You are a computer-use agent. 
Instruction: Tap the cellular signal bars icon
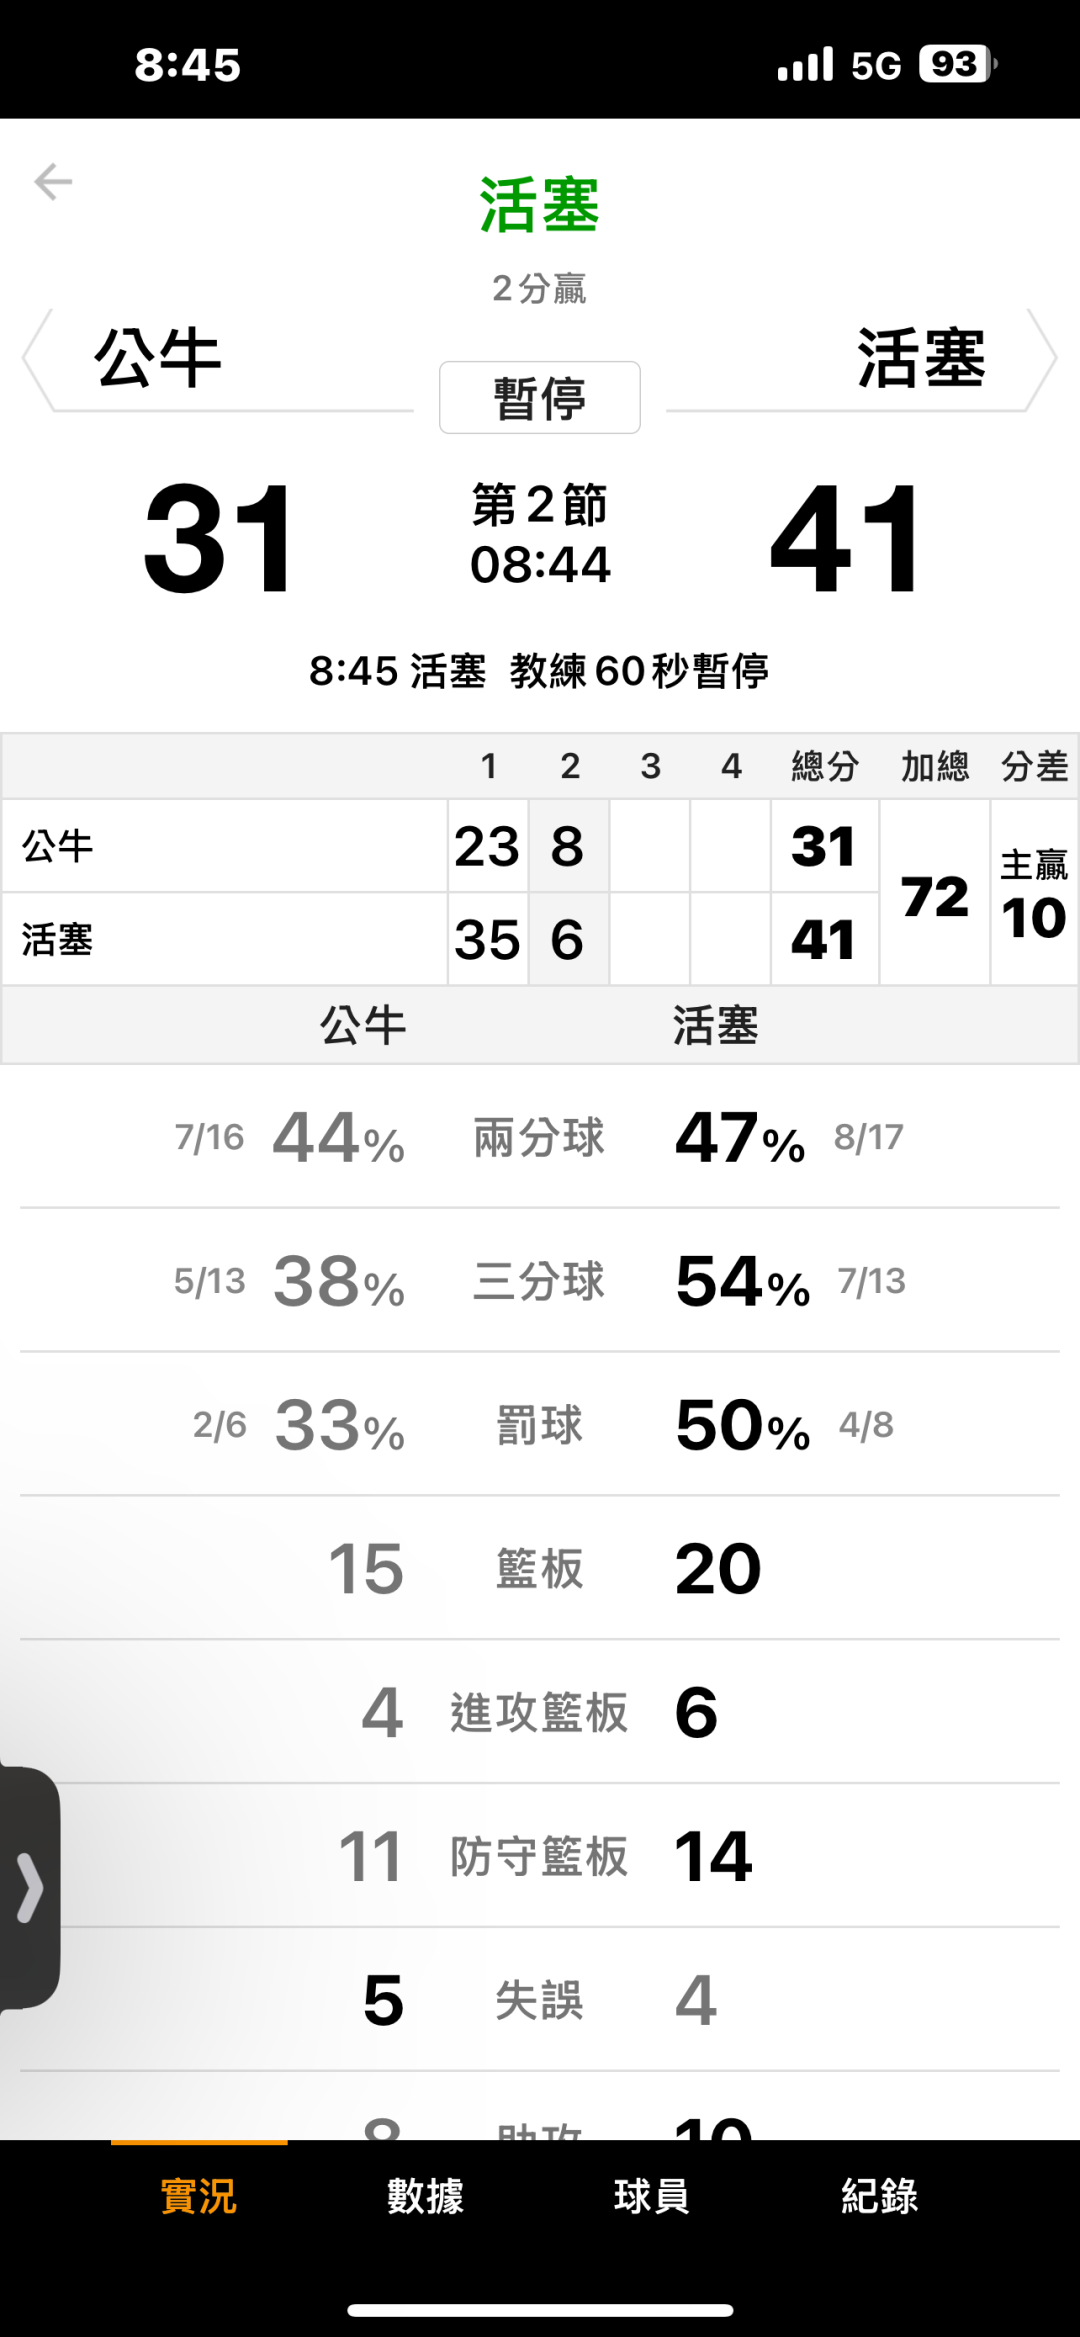click(805, 65)
